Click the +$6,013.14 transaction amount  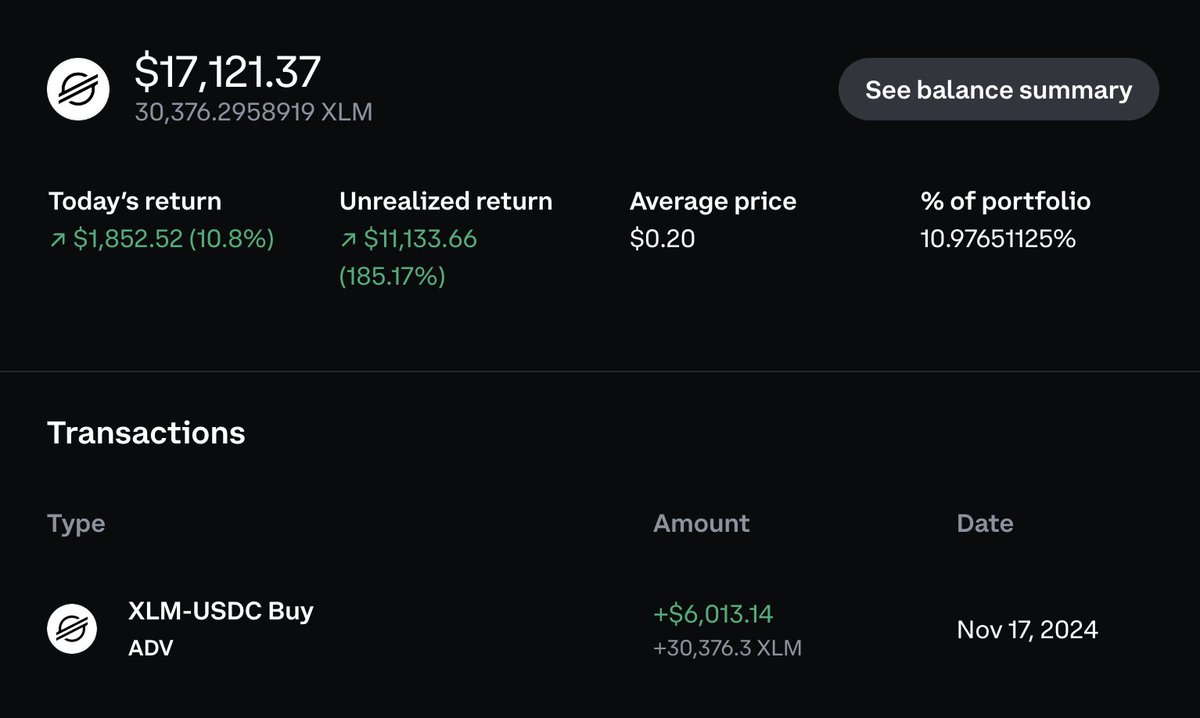click(712, 614)
